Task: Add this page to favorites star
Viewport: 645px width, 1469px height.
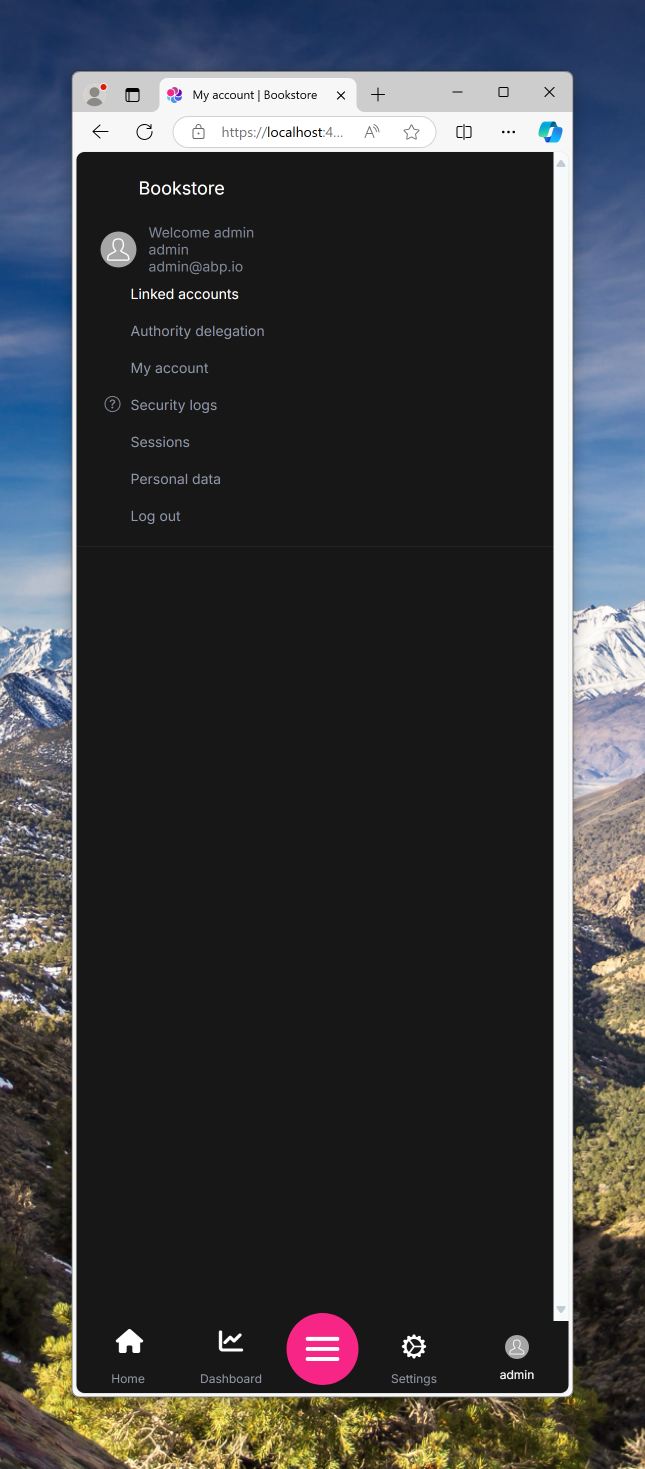Action: tap(411, 132)
